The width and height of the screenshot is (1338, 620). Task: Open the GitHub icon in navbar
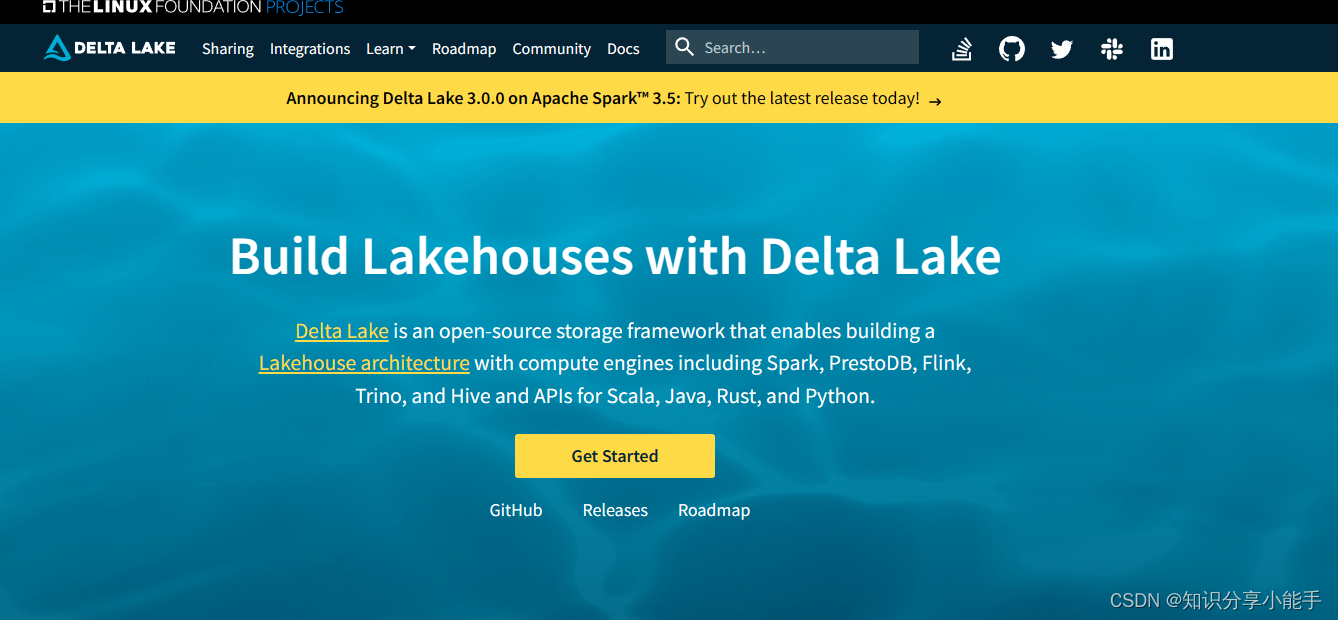pos(1012,48)
